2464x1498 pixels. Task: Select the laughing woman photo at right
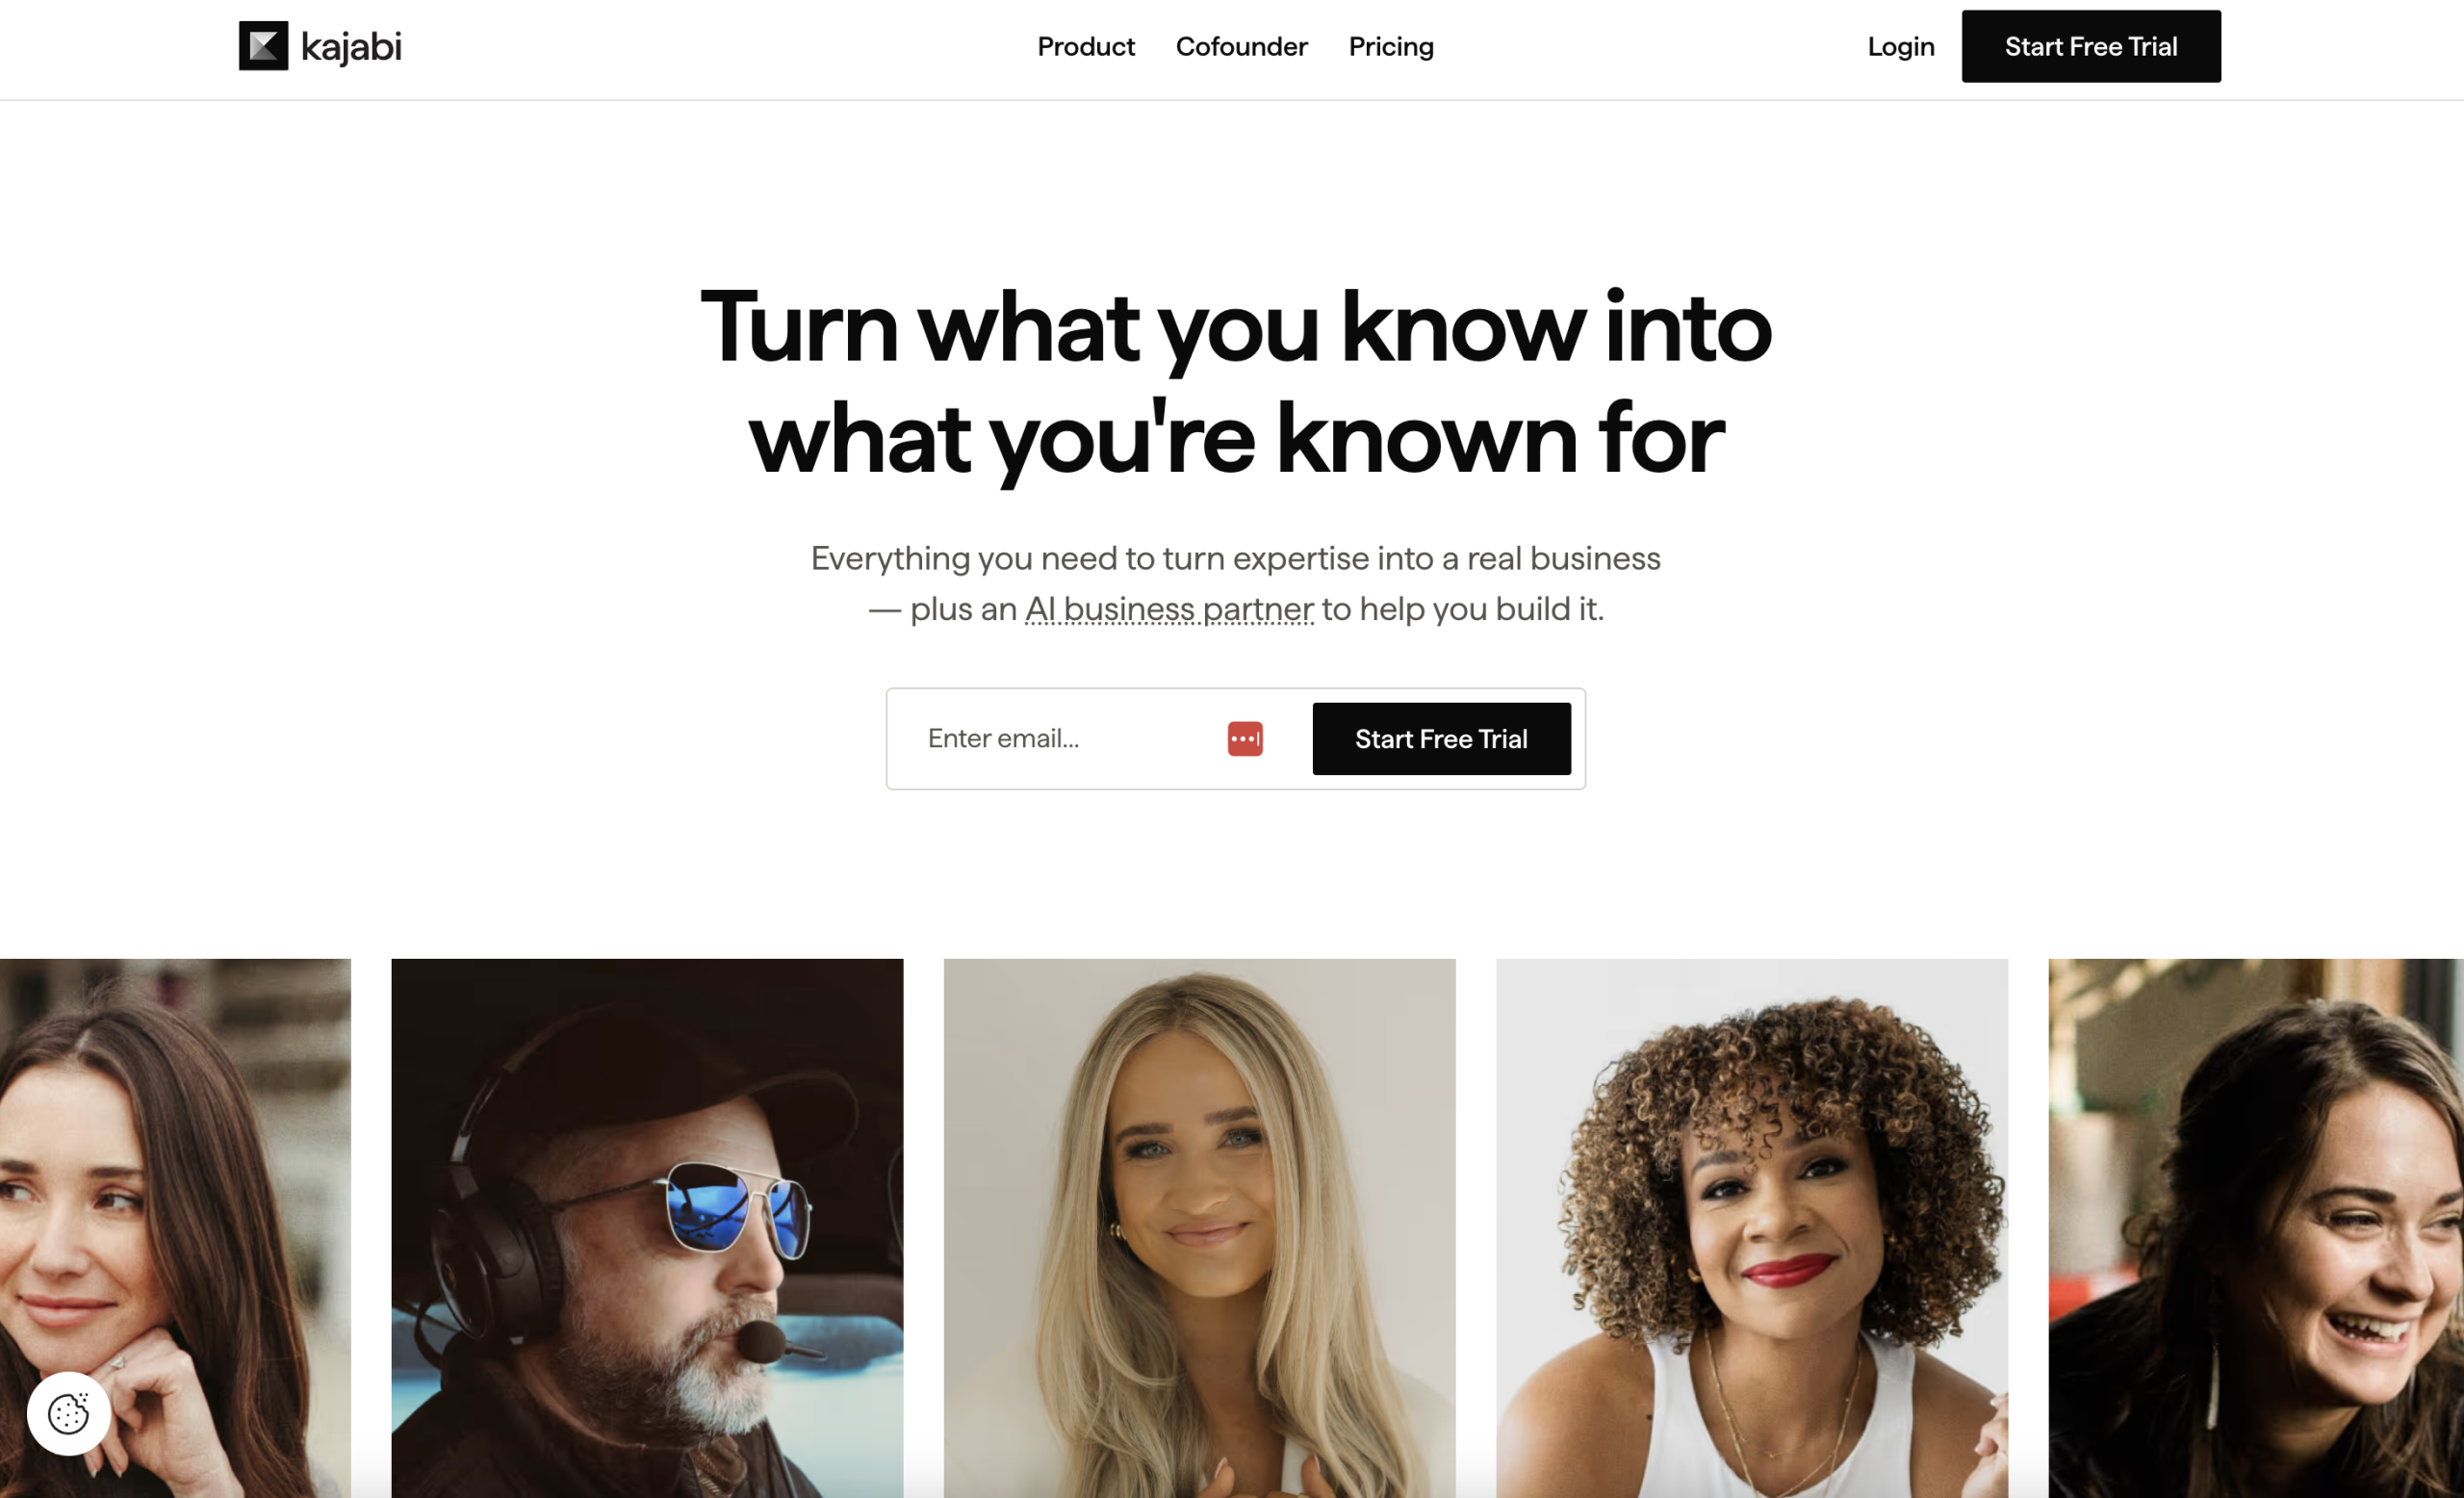point(2256,1228)
